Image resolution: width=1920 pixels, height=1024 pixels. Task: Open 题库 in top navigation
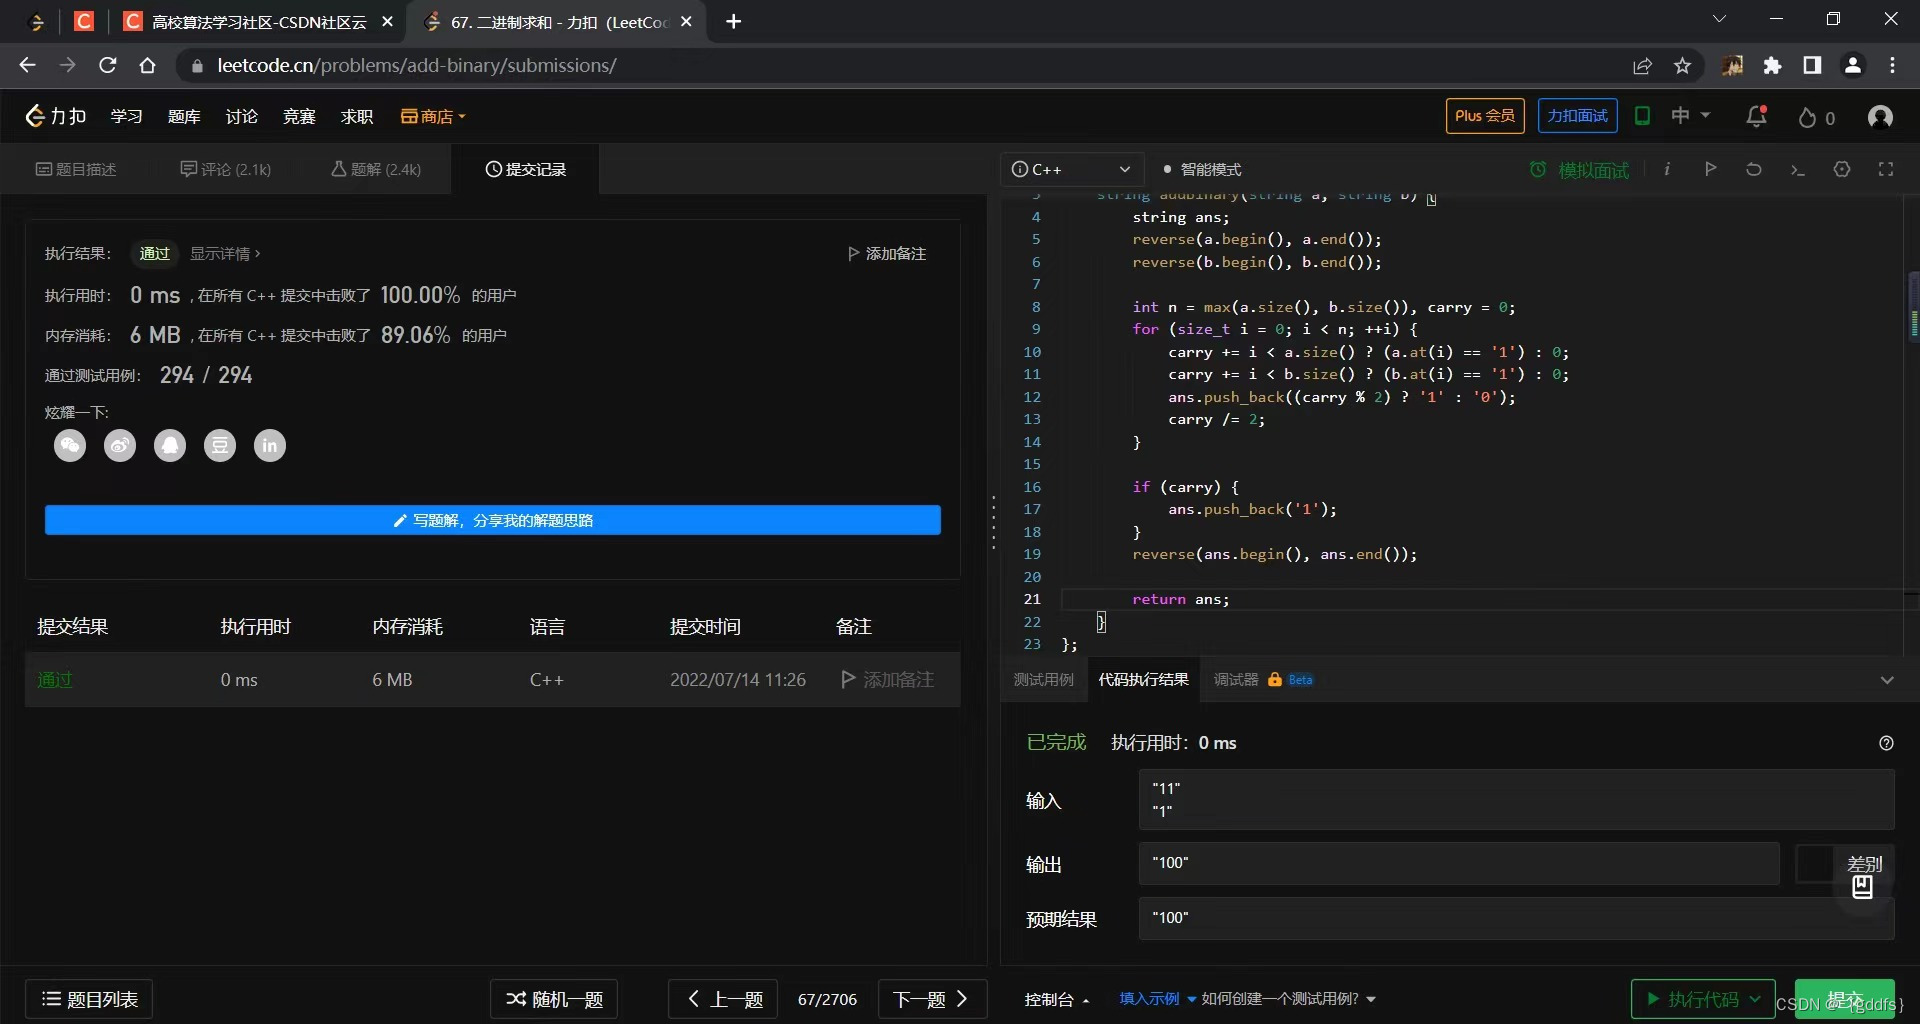pyautogui.click(x=184, y=117)
